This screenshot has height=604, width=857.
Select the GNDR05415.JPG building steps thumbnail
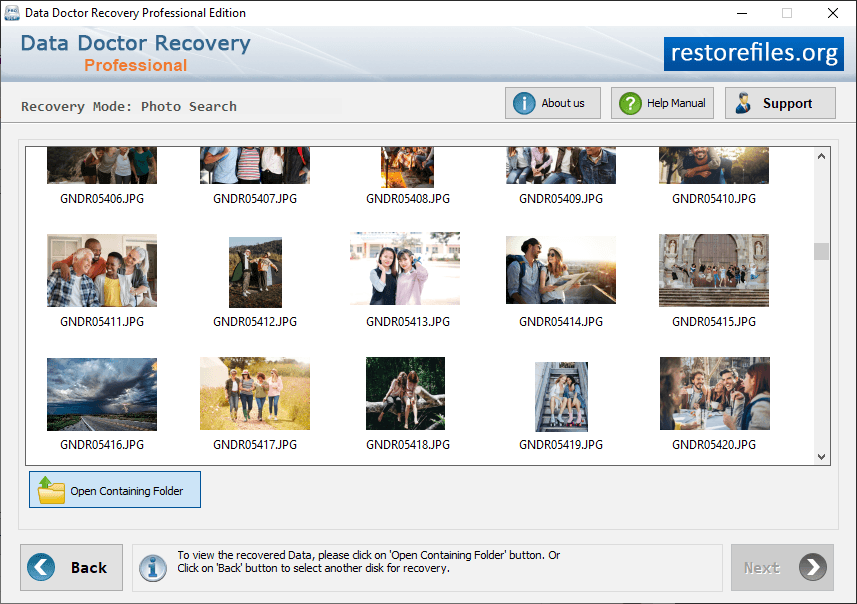pos(714,271)
